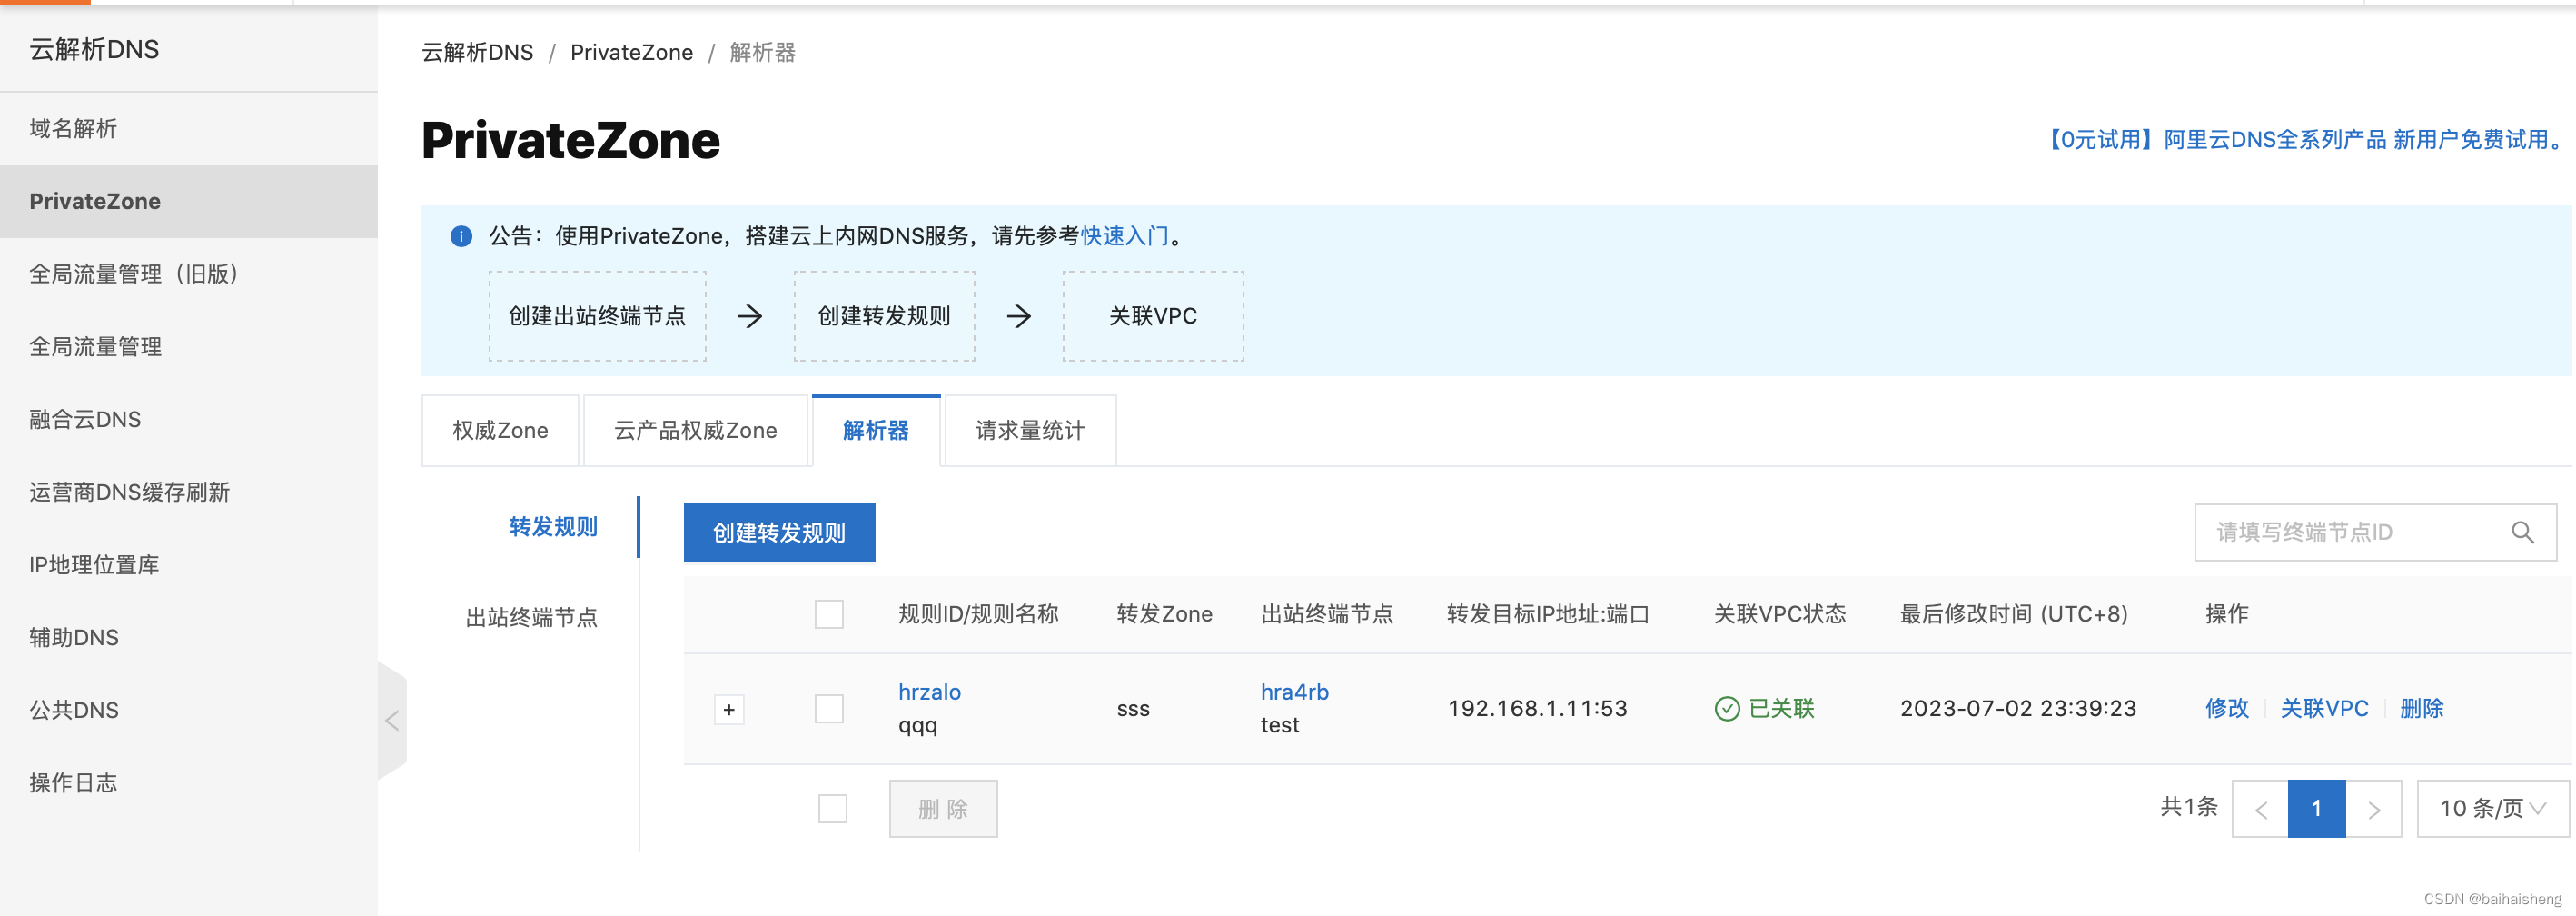Expand details of rule hrzalo with the plus
2576x916 pixels.
(x=729, y=709)
